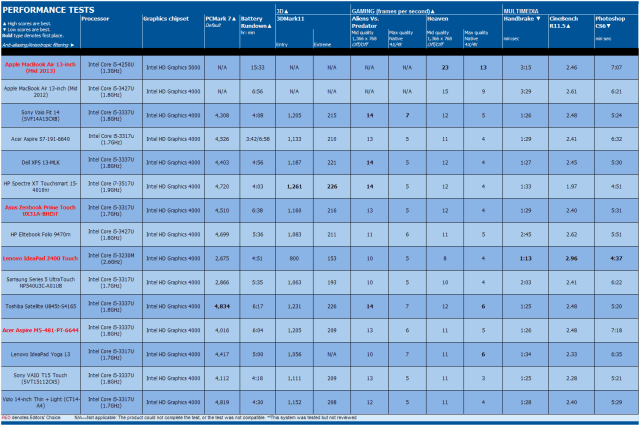Select the Apple MacBook Air Mid 2012 row name
The image size is (640, 426).
[x=40, y=91]
